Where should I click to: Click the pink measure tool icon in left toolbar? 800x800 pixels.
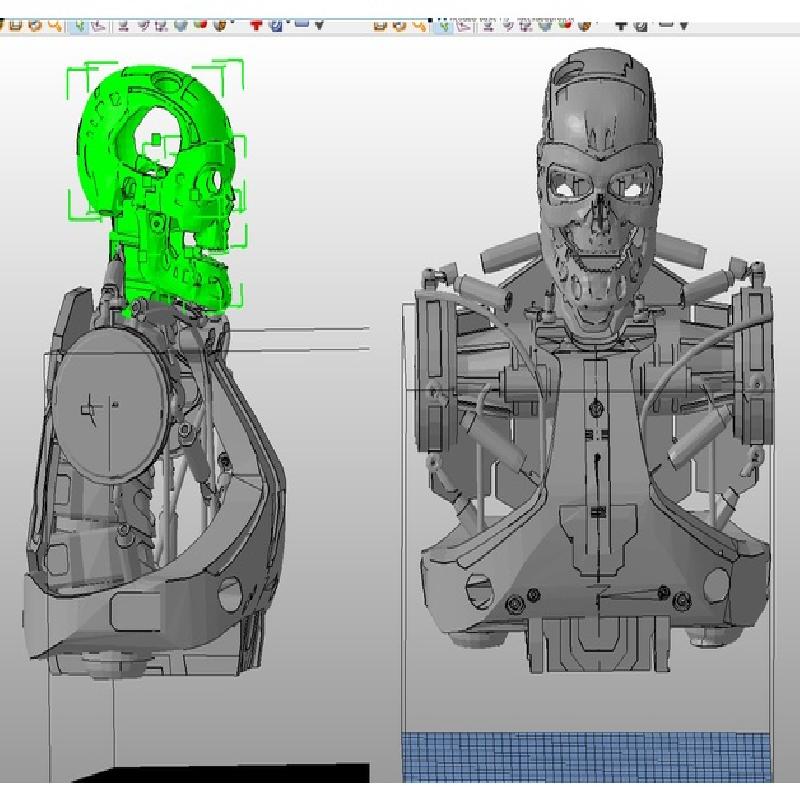[99, 26]
